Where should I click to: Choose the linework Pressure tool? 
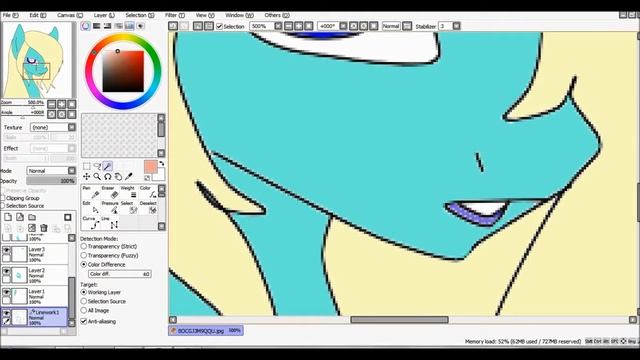110,207
